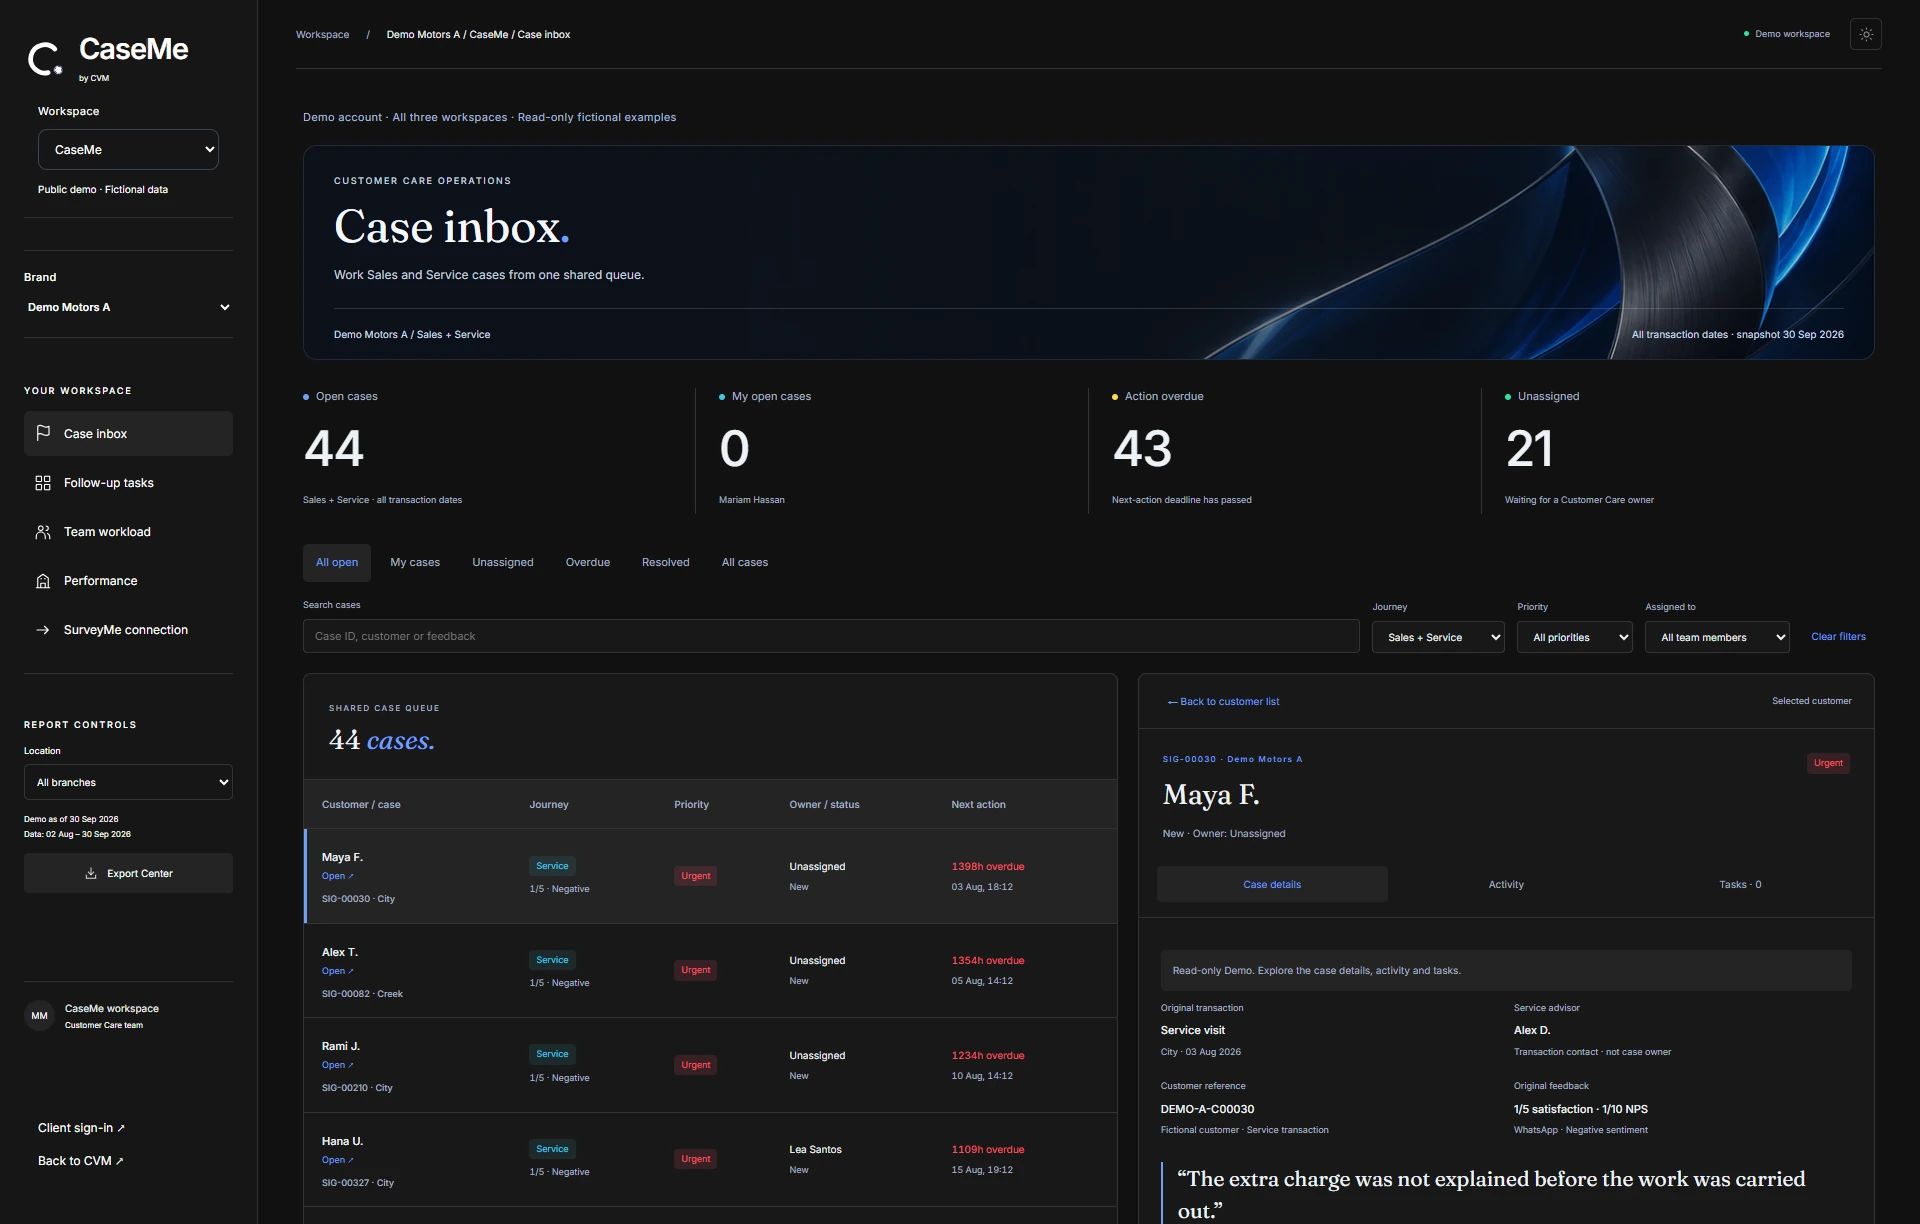Open the Workspace CaseMe dropdown

coord(128,150)
